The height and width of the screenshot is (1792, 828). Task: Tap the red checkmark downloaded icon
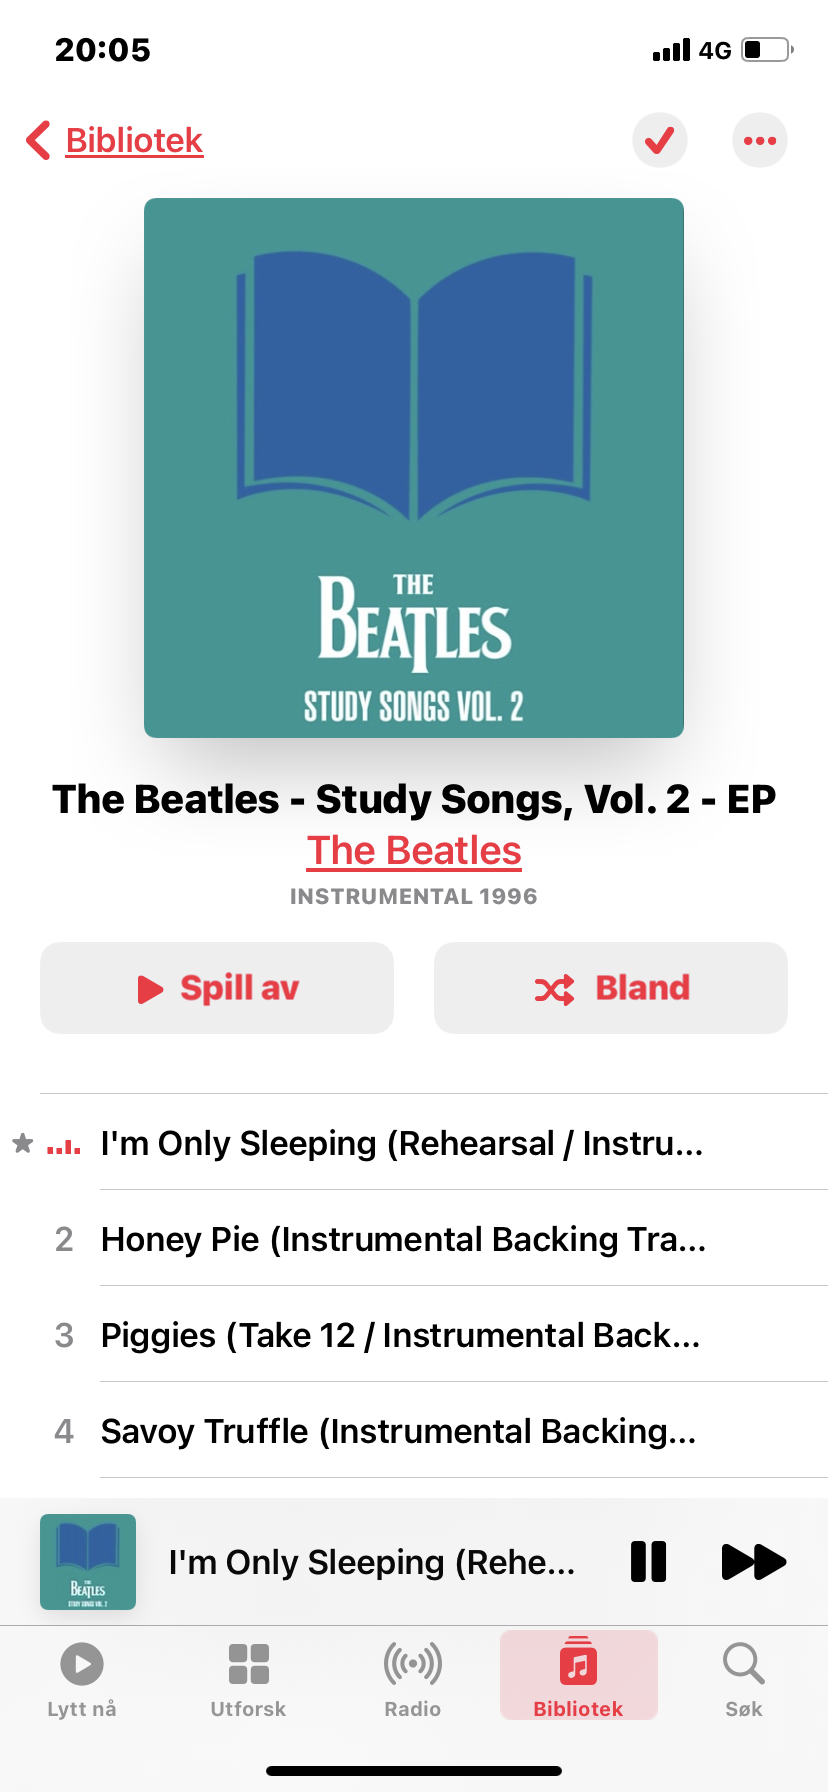pos(660,140)
